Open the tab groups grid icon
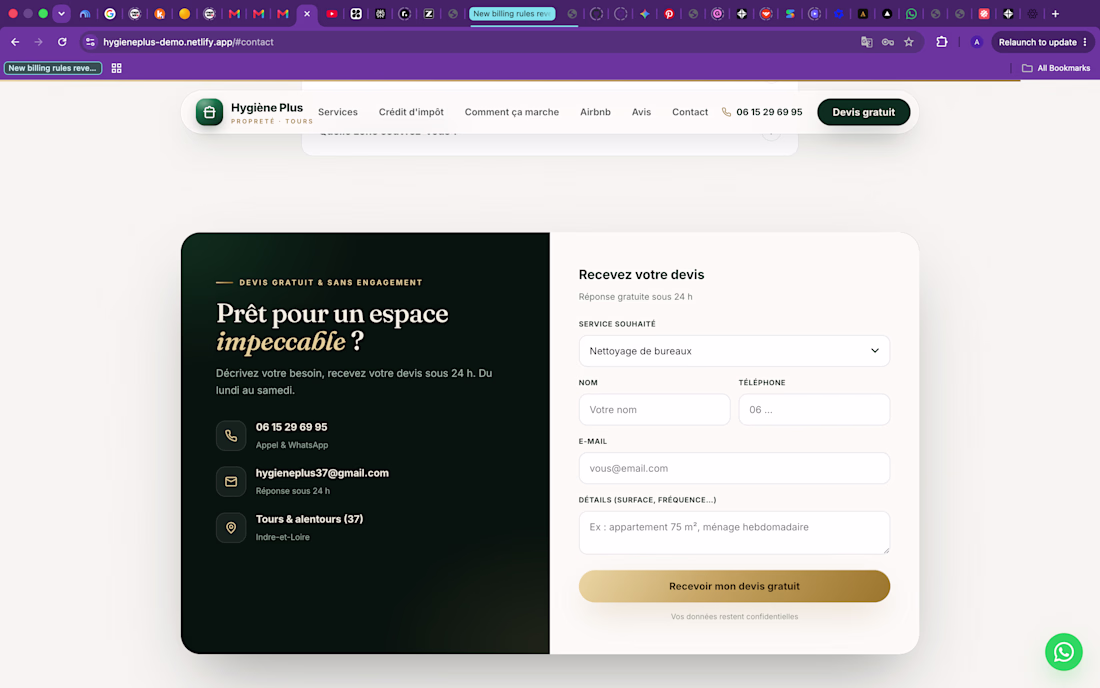 click(x=116, y=68)
